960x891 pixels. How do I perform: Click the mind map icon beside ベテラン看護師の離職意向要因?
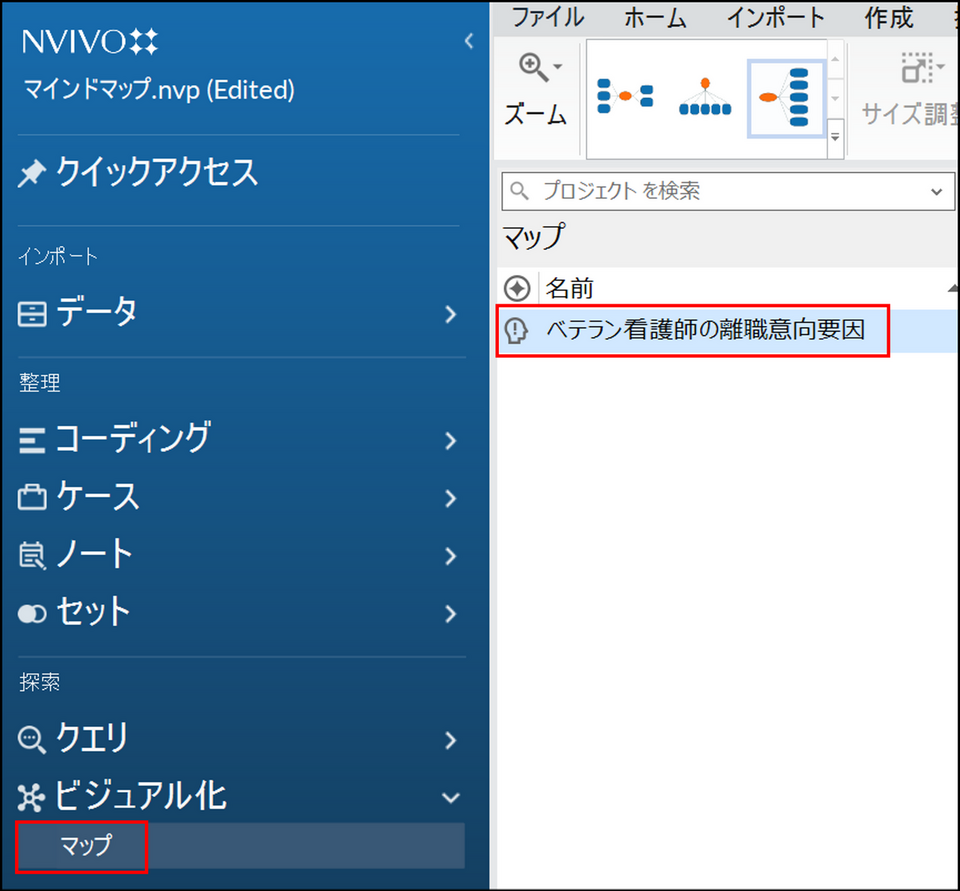517,330
